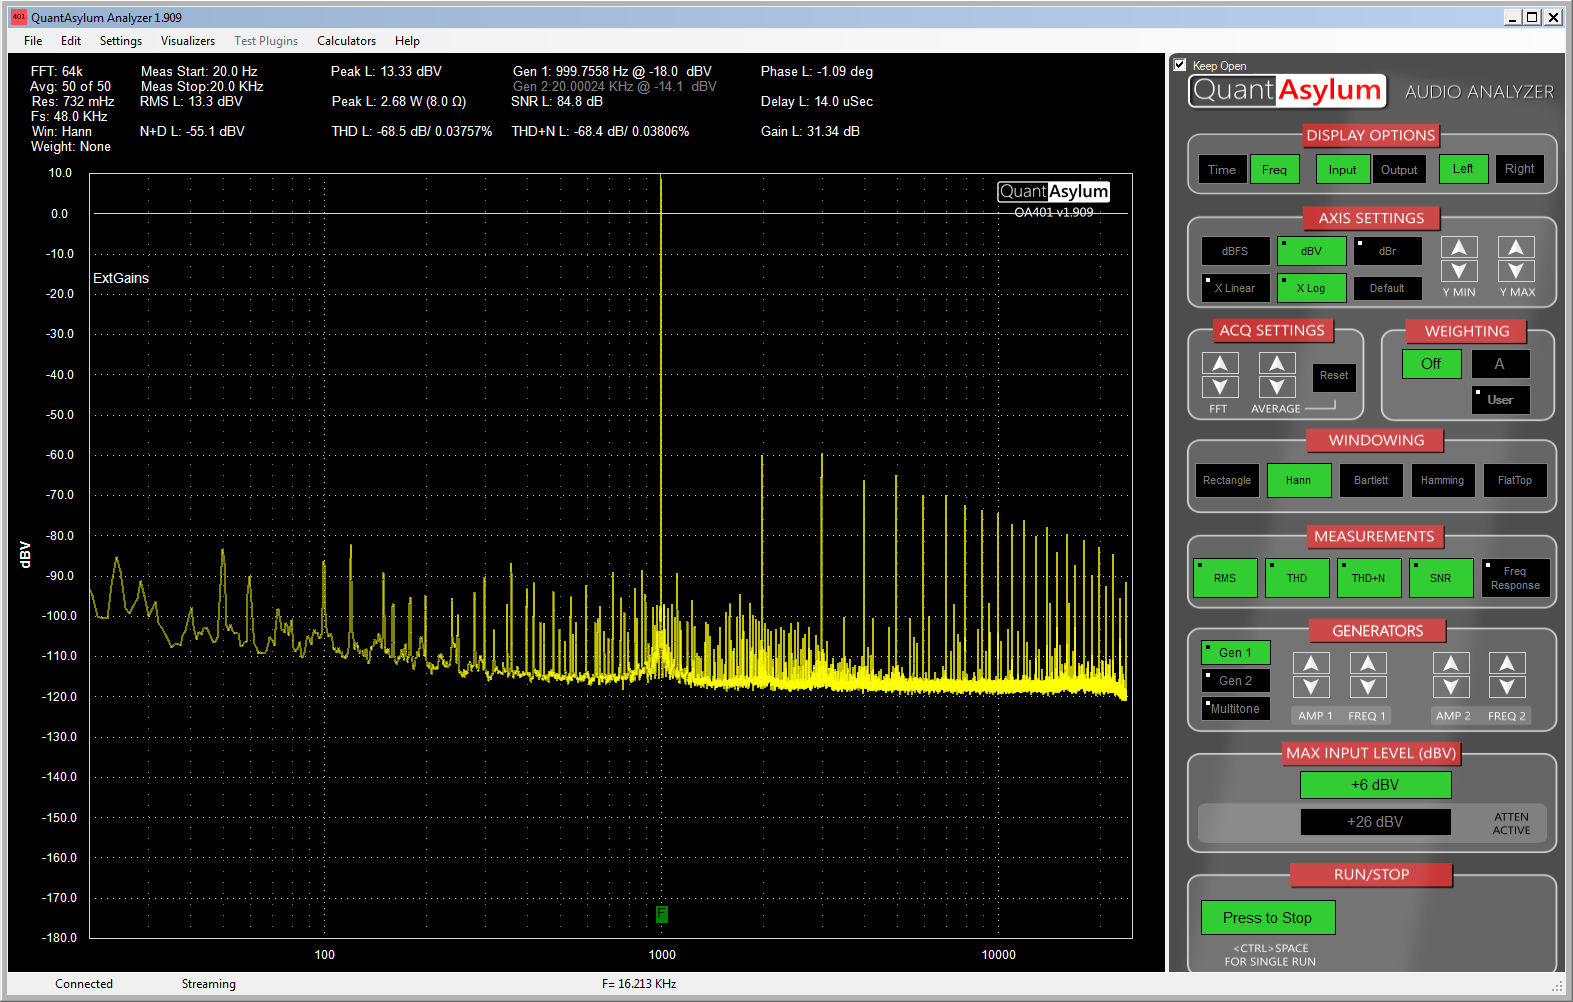This screenshot has width=1573, height=1002.
Task: Toggle RMS measurement
Action: [x=1225, y=578]
